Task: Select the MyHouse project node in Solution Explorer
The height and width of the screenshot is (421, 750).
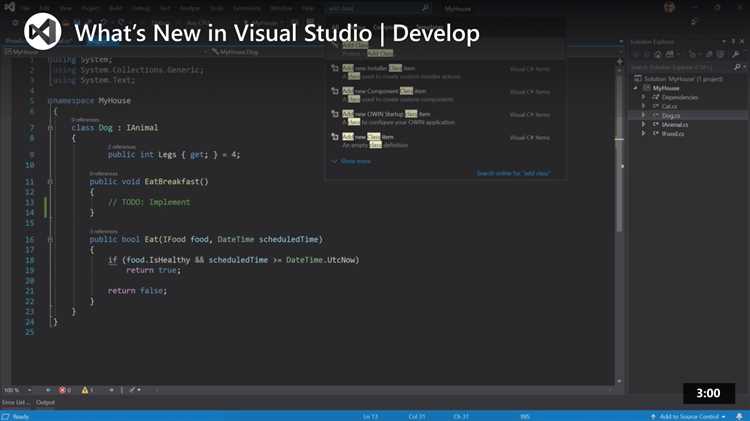Action: [666, 88]
